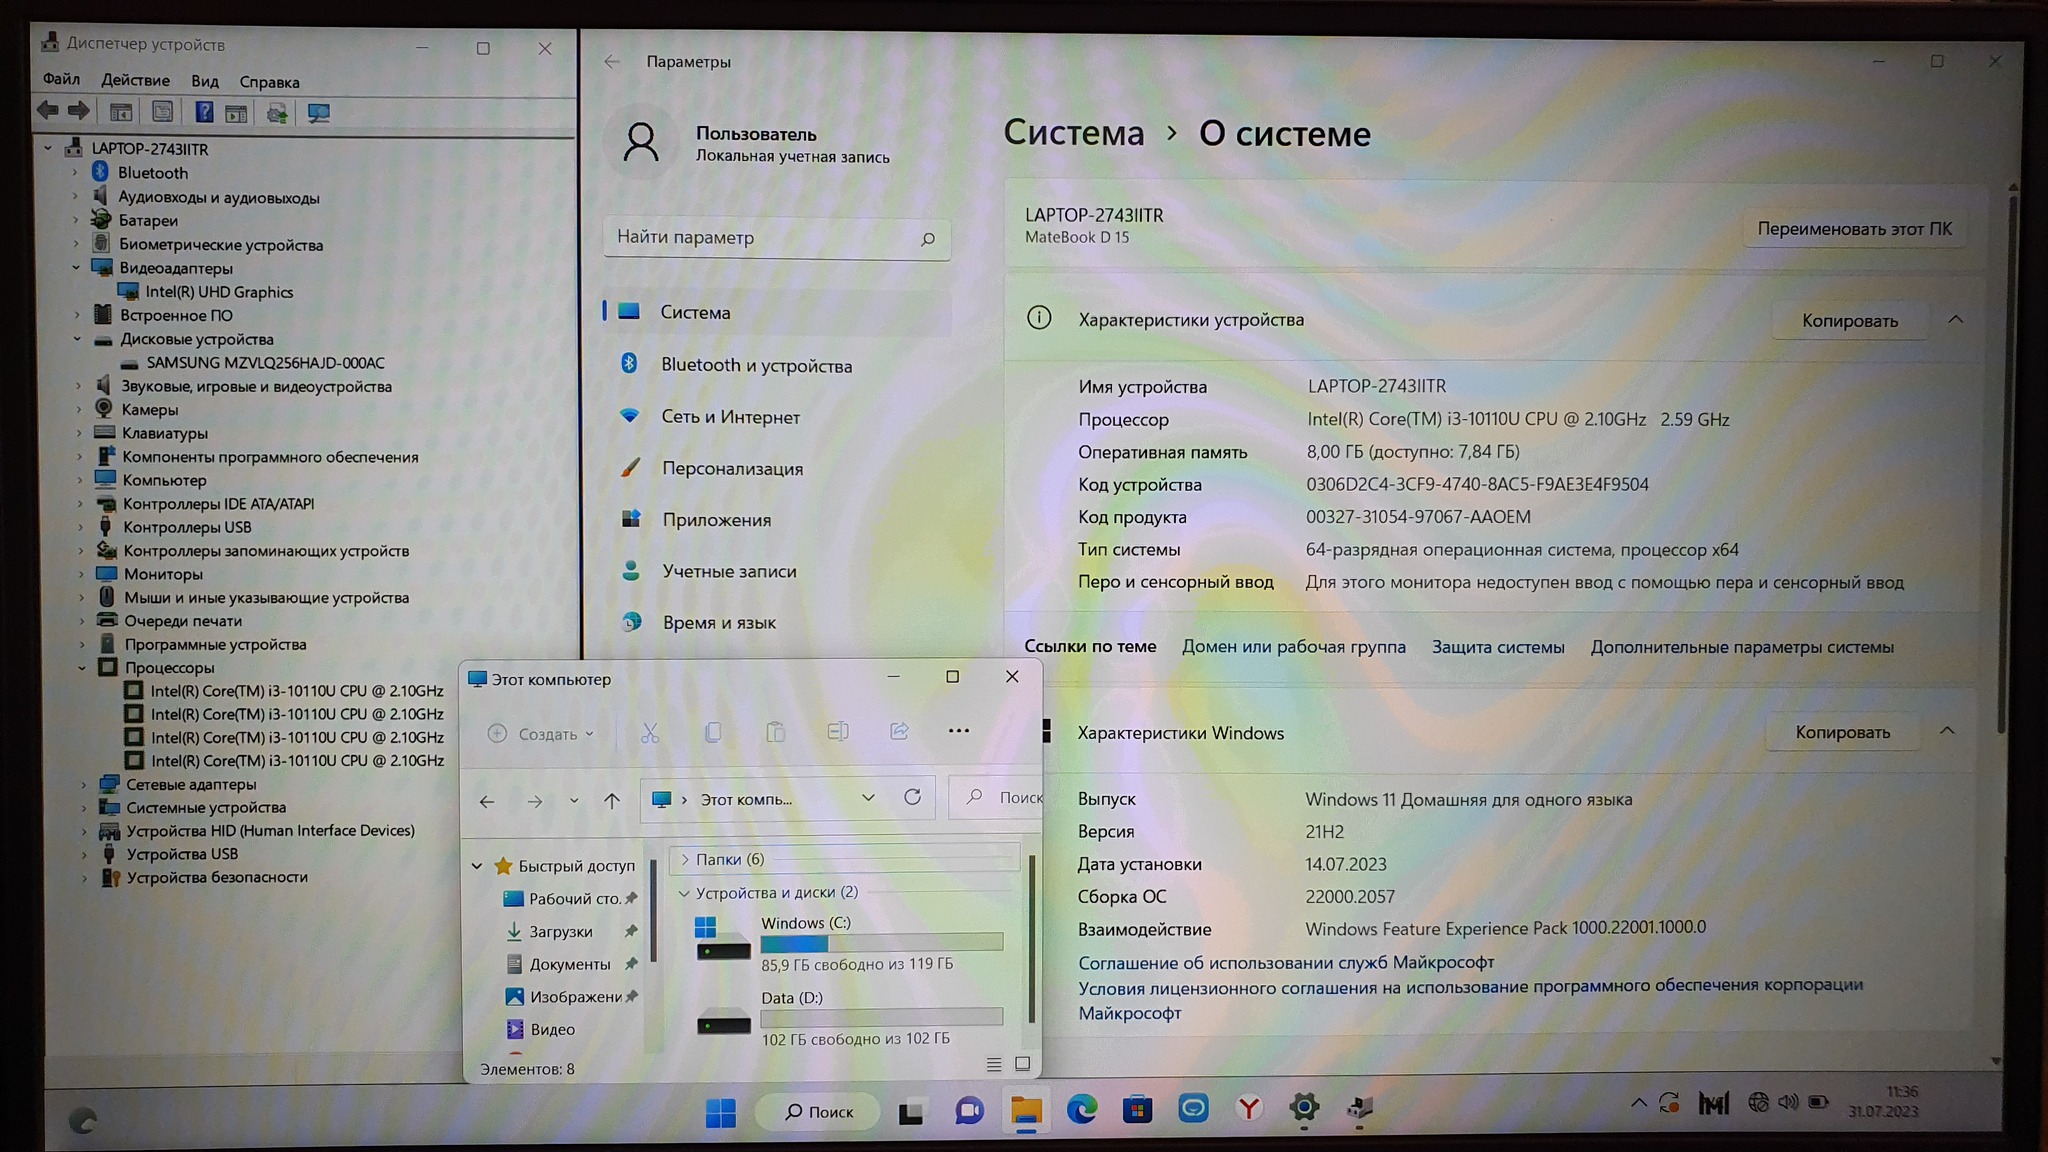Expand the Сетевые адаптеры tree node
This screenshot has height=1152, width=2048.
83,785
